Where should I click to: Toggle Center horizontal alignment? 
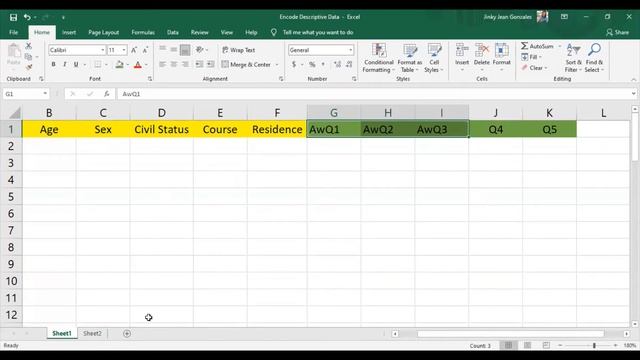(x=174, y=64)
